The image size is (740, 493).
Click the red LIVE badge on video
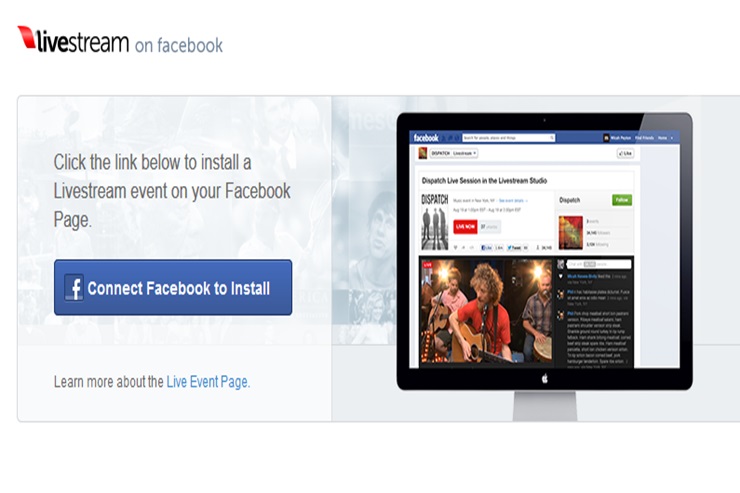[x=429, y=262]
